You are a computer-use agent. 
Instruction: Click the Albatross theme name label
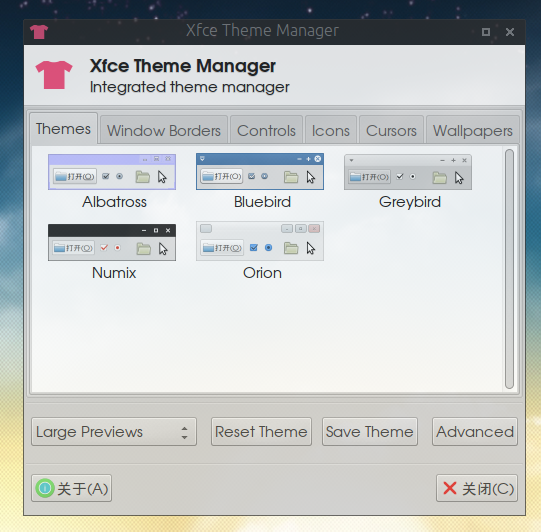(x=114, y=202)
